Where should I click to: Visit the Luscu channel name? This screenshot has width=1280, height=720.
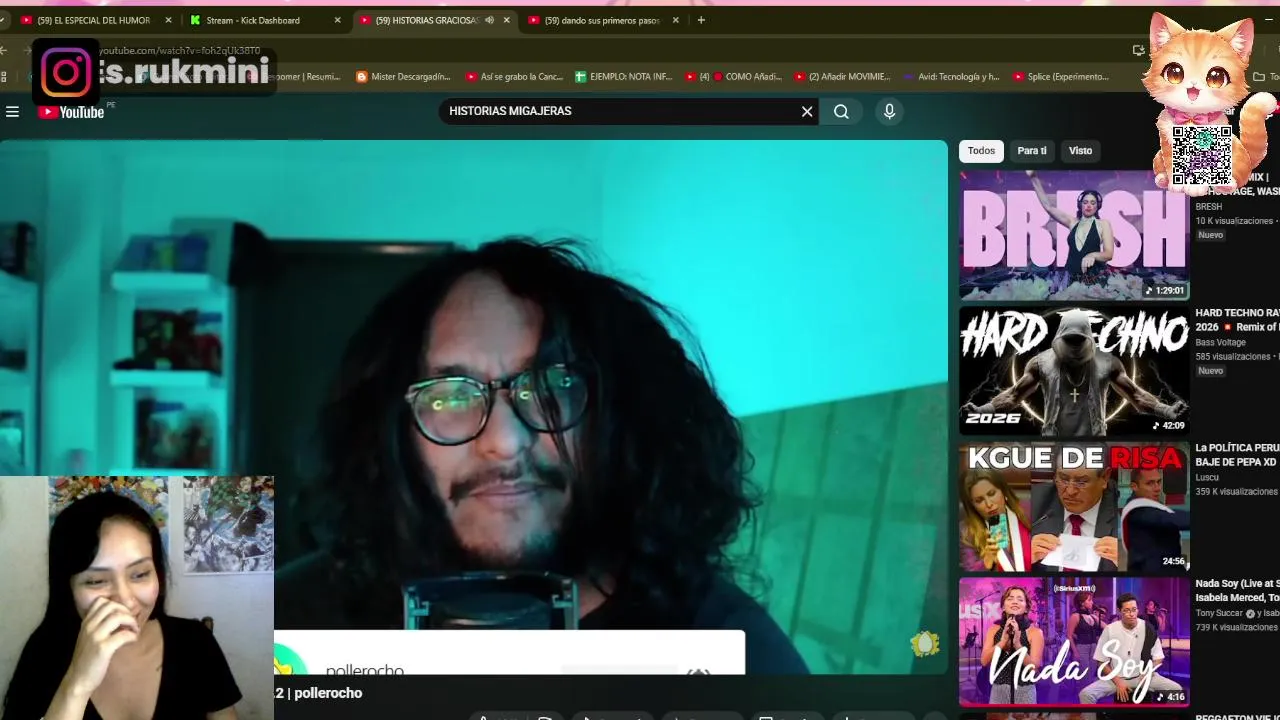pos(1207,478)
